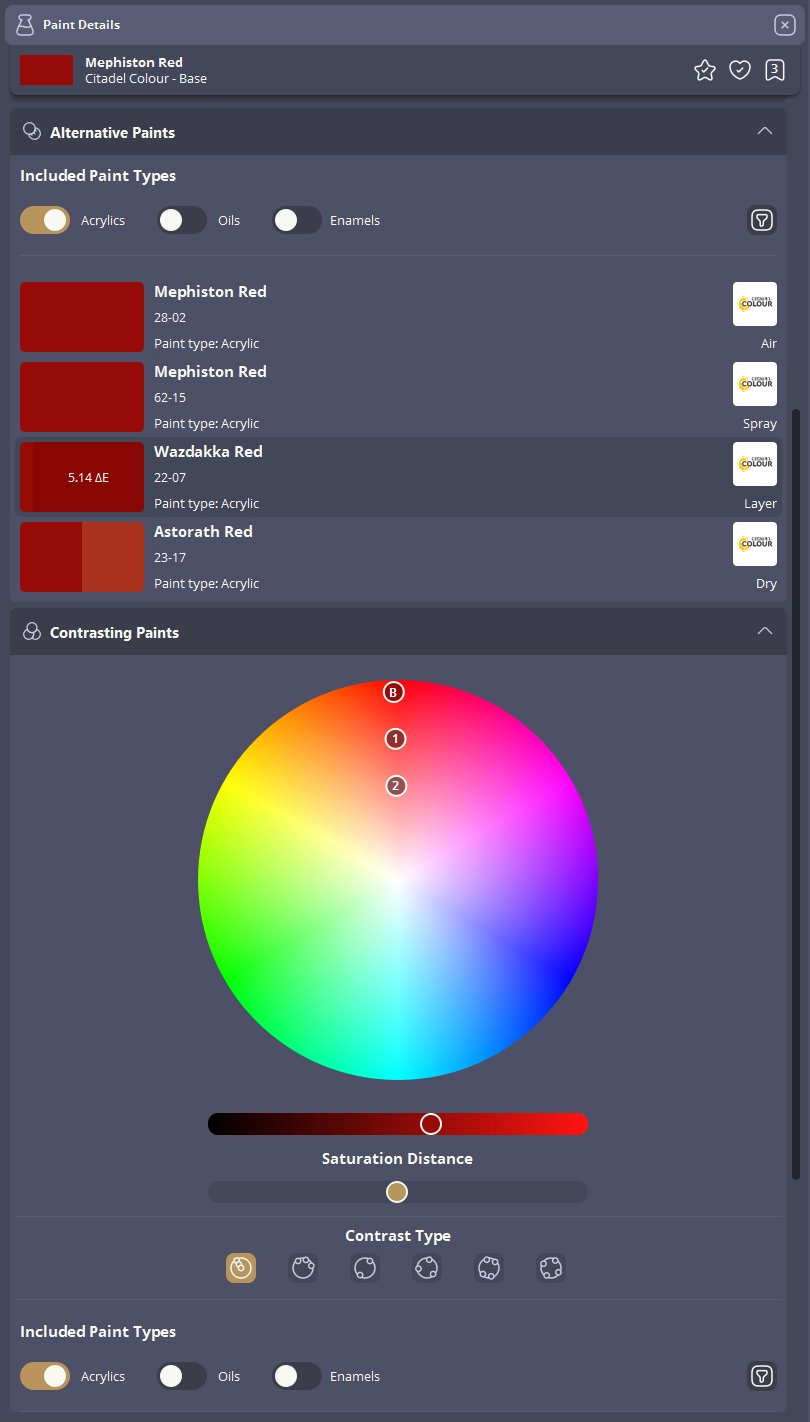Disable the Acrylics toggle under Contrasting Paints
This screenshot has height=1422, width=810.
tap(44, 1376)
